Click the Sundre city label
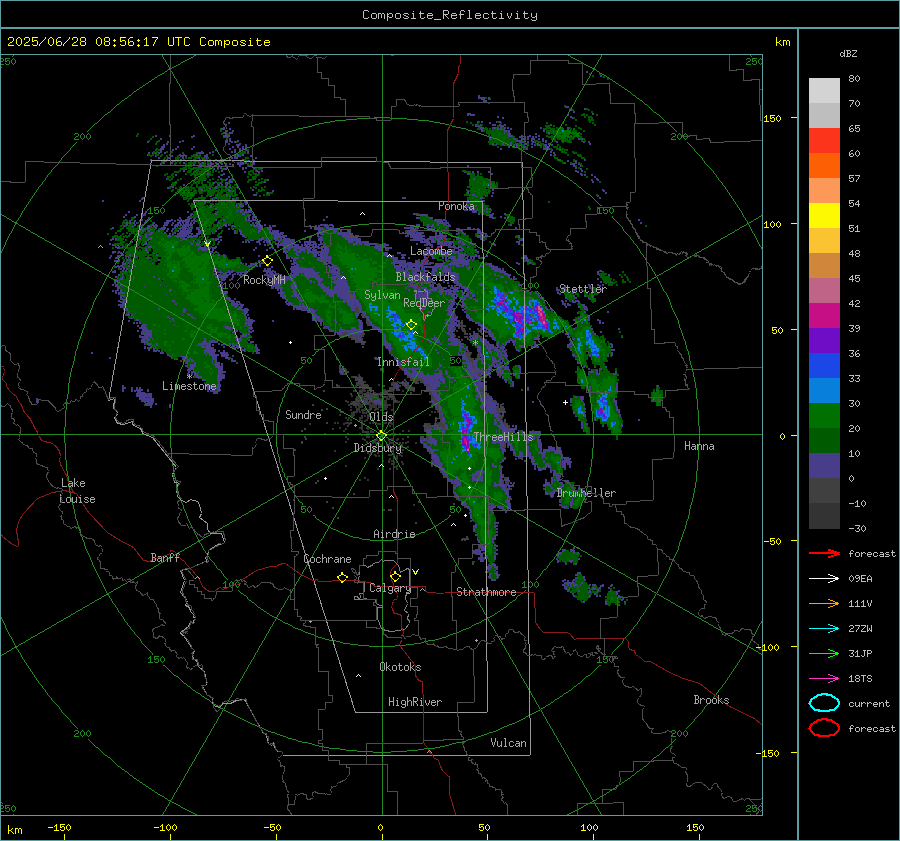This screenshot has width=900, height=841. click(303, 414)
